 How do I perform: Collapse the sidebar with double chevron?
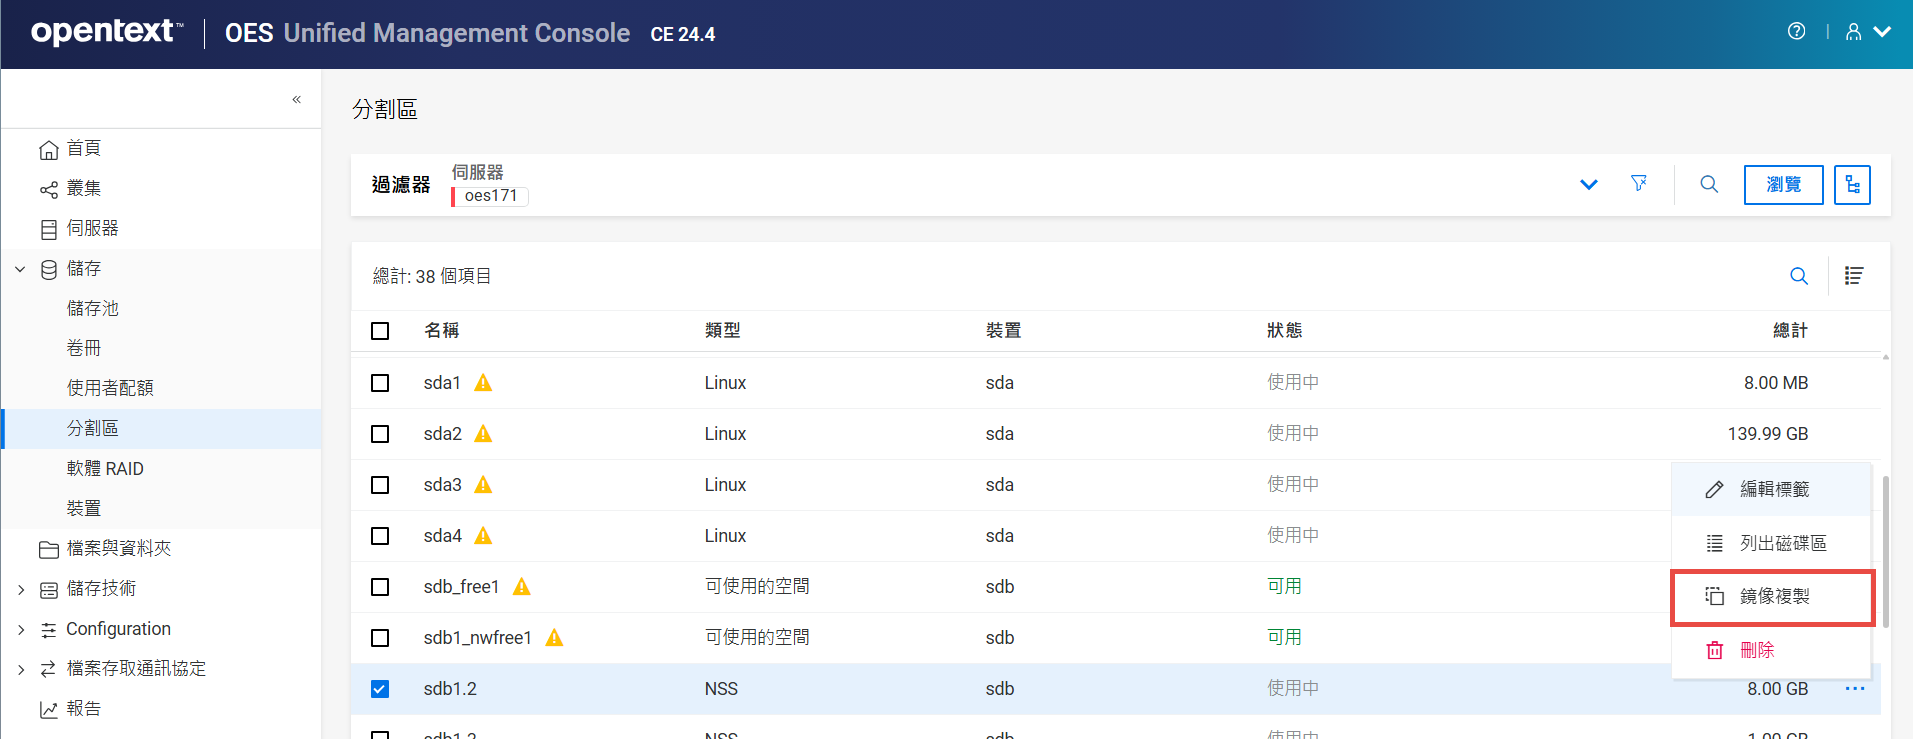click(x=296, y=99)
